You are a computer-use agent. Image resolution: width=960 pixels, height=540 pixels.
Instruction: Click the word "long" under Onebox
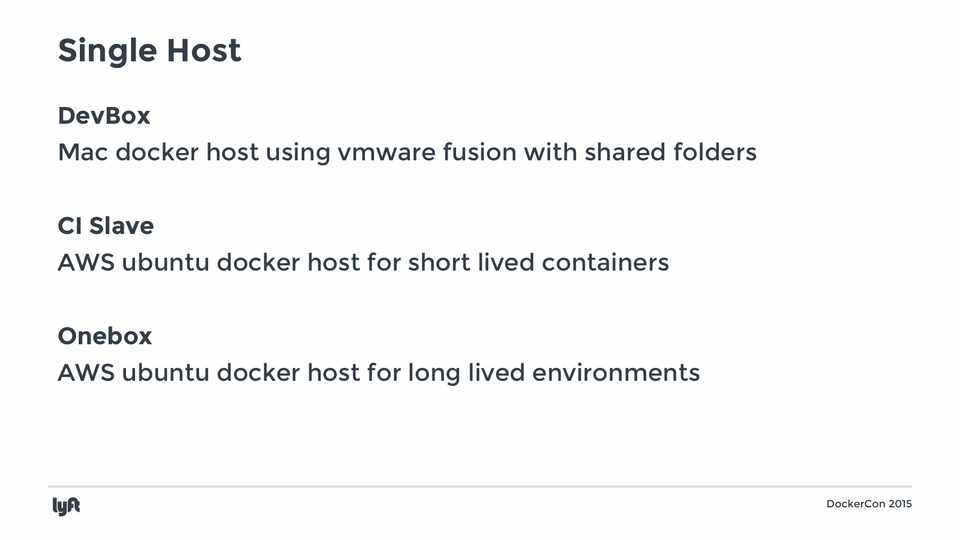432,375
